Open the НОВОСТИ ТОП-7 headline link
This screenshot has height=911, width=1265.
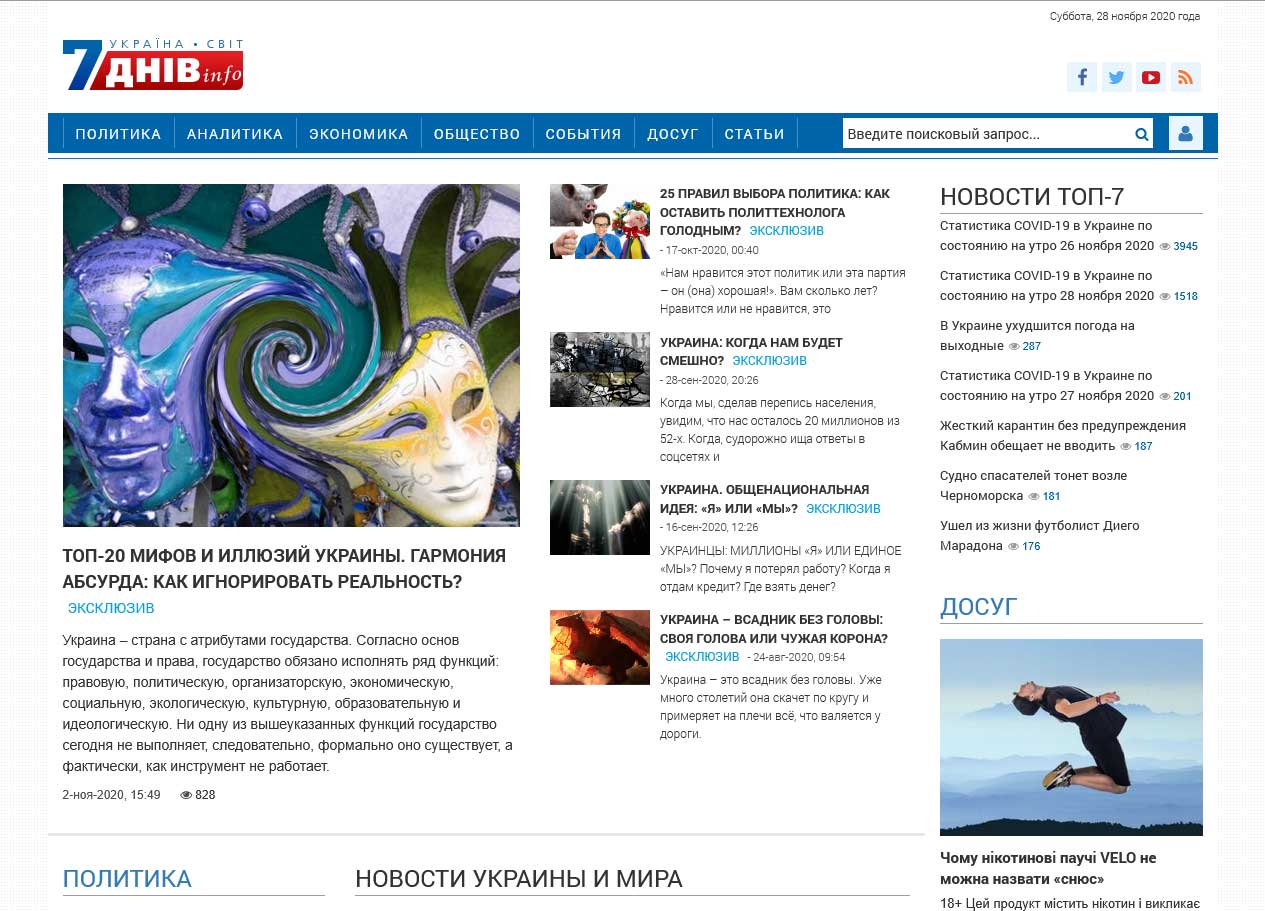point(1034,196)
